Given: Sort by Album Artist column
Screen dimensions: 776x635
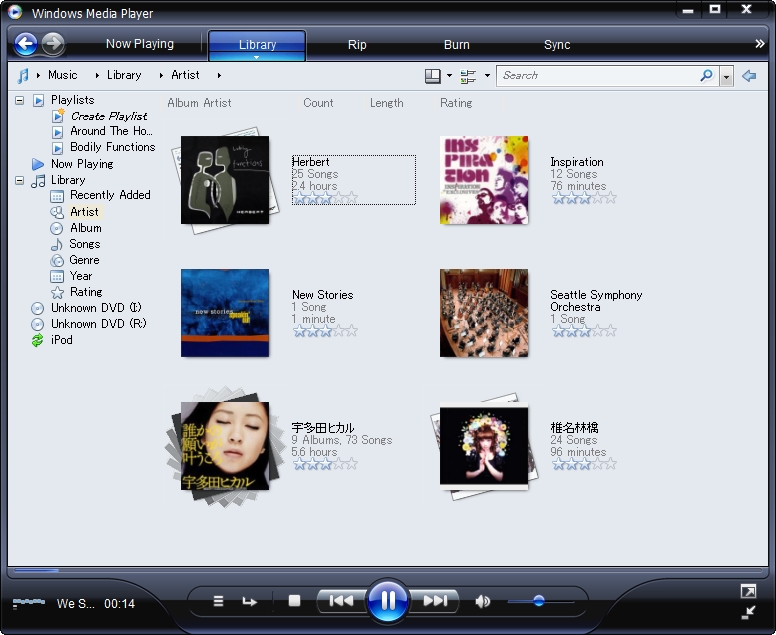Looking at the screenshot, I should coord(199,103).
